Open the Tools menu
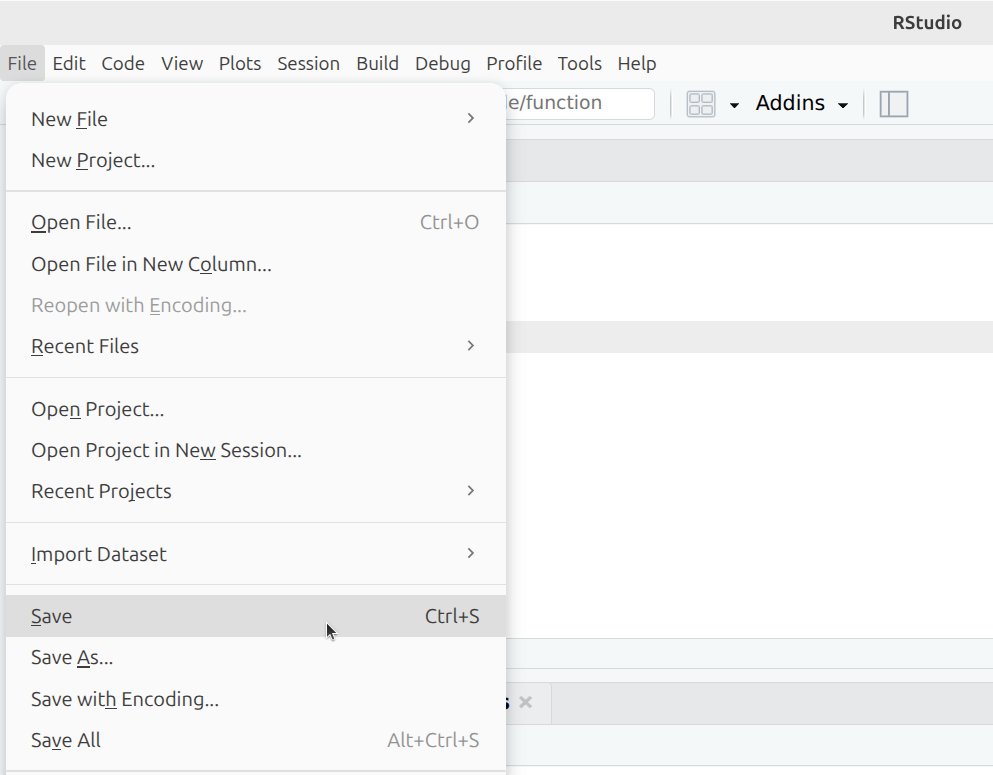Screen dimensions: 993x775 click(x=579, y=63)
